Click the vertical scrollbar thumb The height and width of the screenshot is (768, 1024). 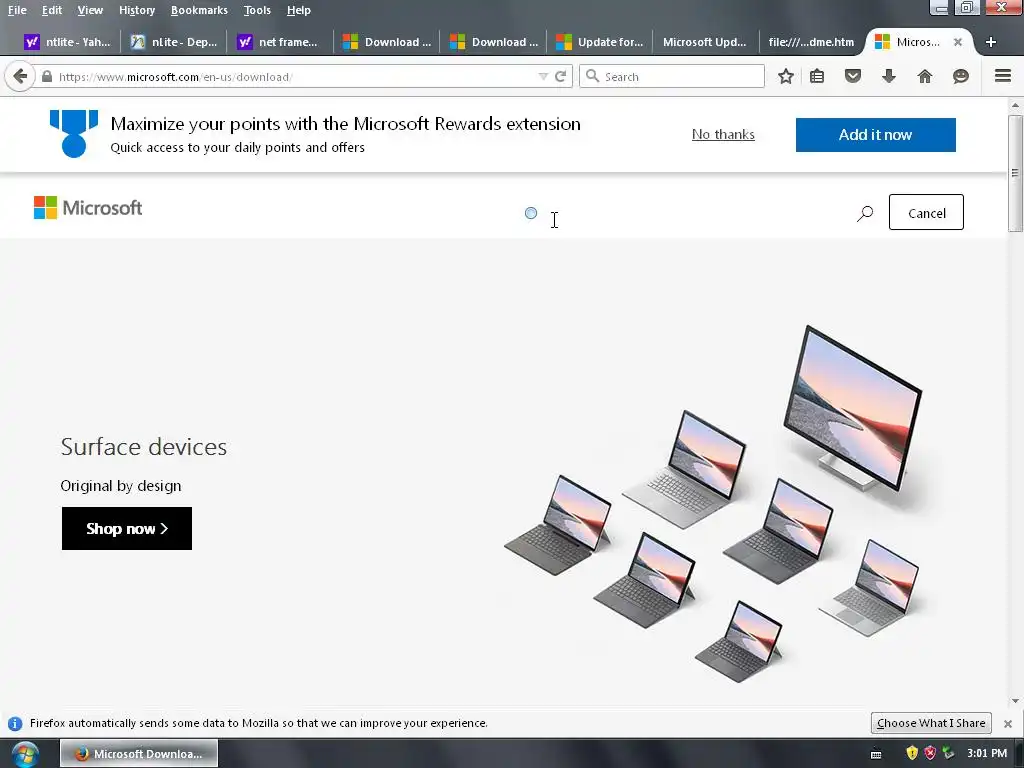coord(1014,173)
